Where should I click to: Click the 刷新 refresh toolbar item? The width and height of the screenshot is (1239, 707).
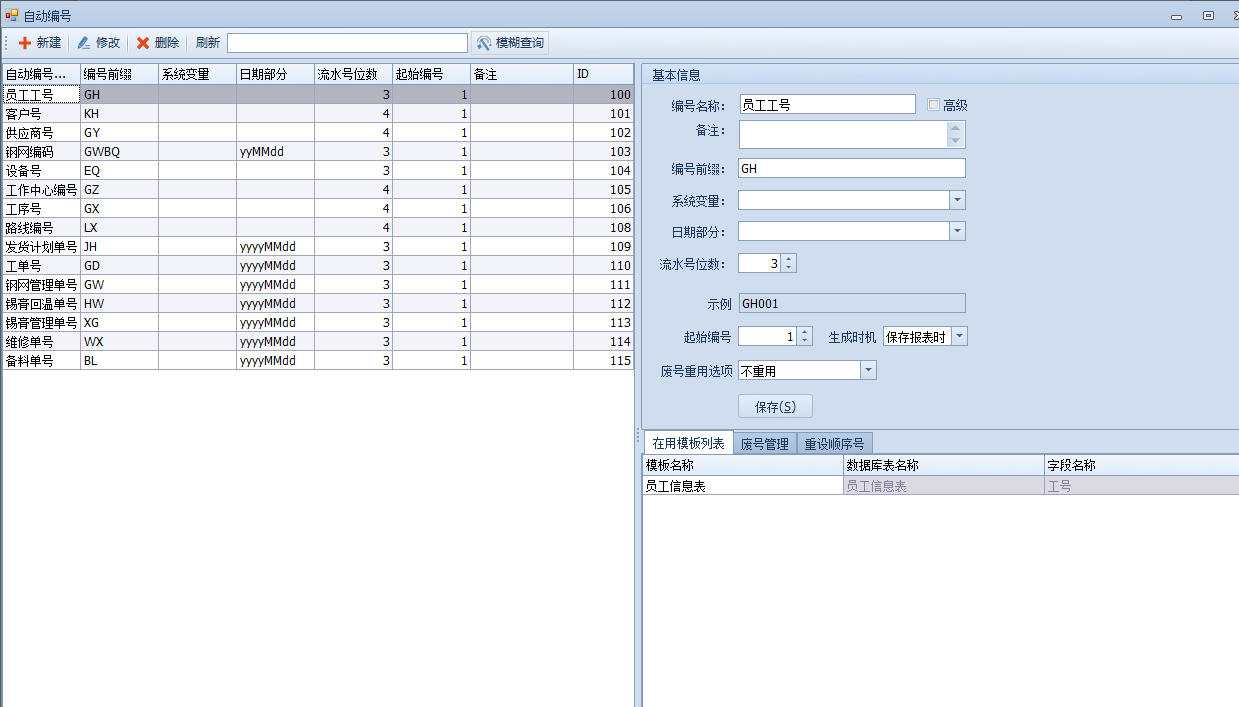pyautogui.click(x=207, y=43)
